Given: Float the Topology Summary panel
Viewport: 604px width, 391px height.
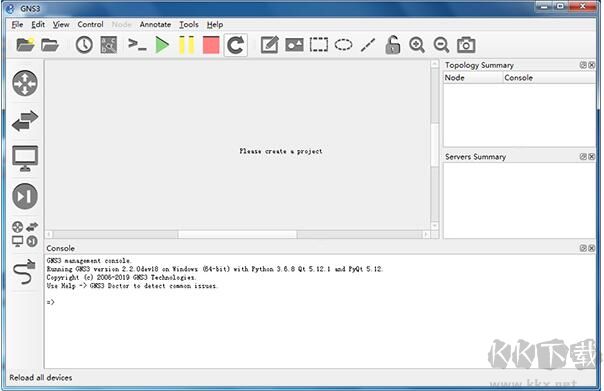Looking at the screenshot, I should tap(583, 65).
